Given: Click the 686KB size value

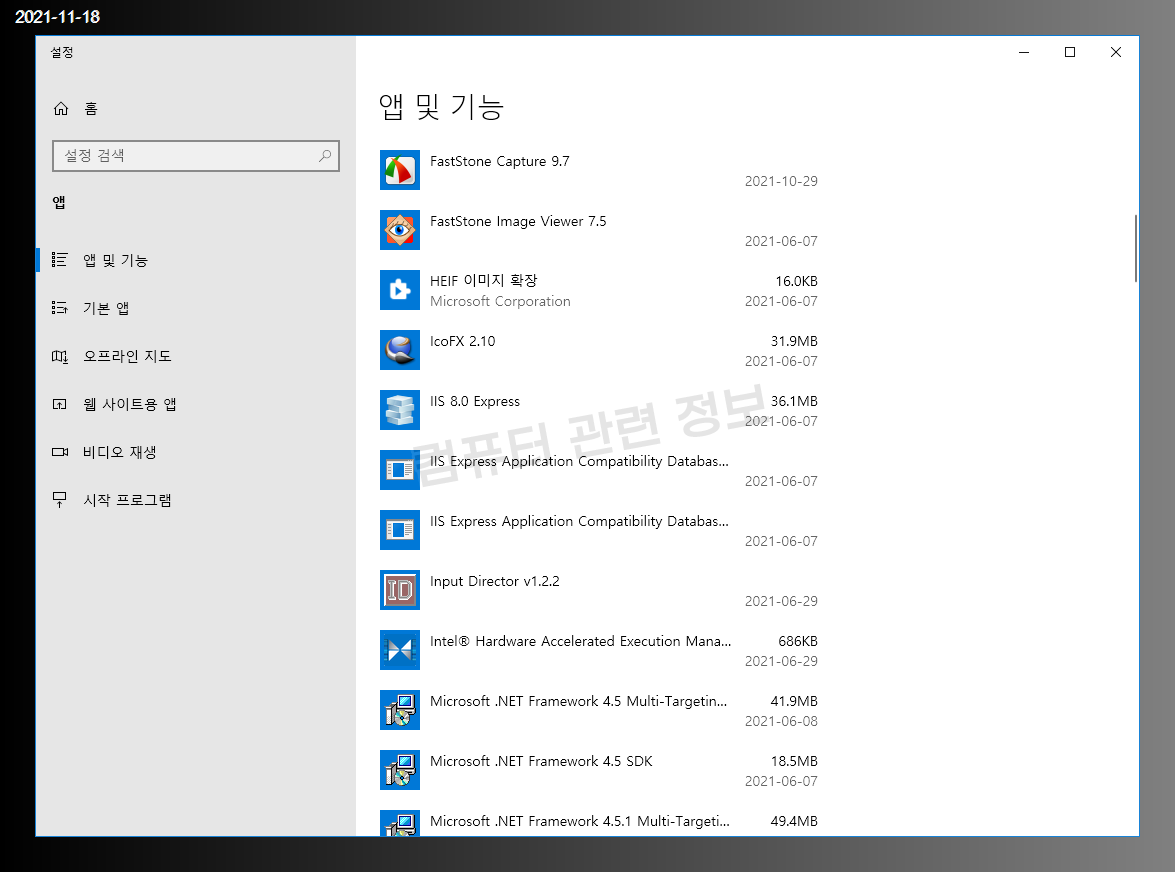Looking at the screenshot, I should [x=798, y=641].
